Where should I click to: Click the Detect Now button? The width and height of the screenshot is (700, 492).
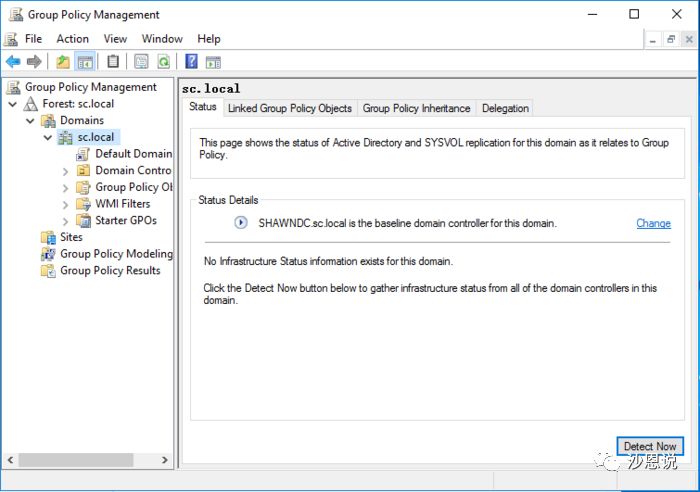click(x=650, y=446)
